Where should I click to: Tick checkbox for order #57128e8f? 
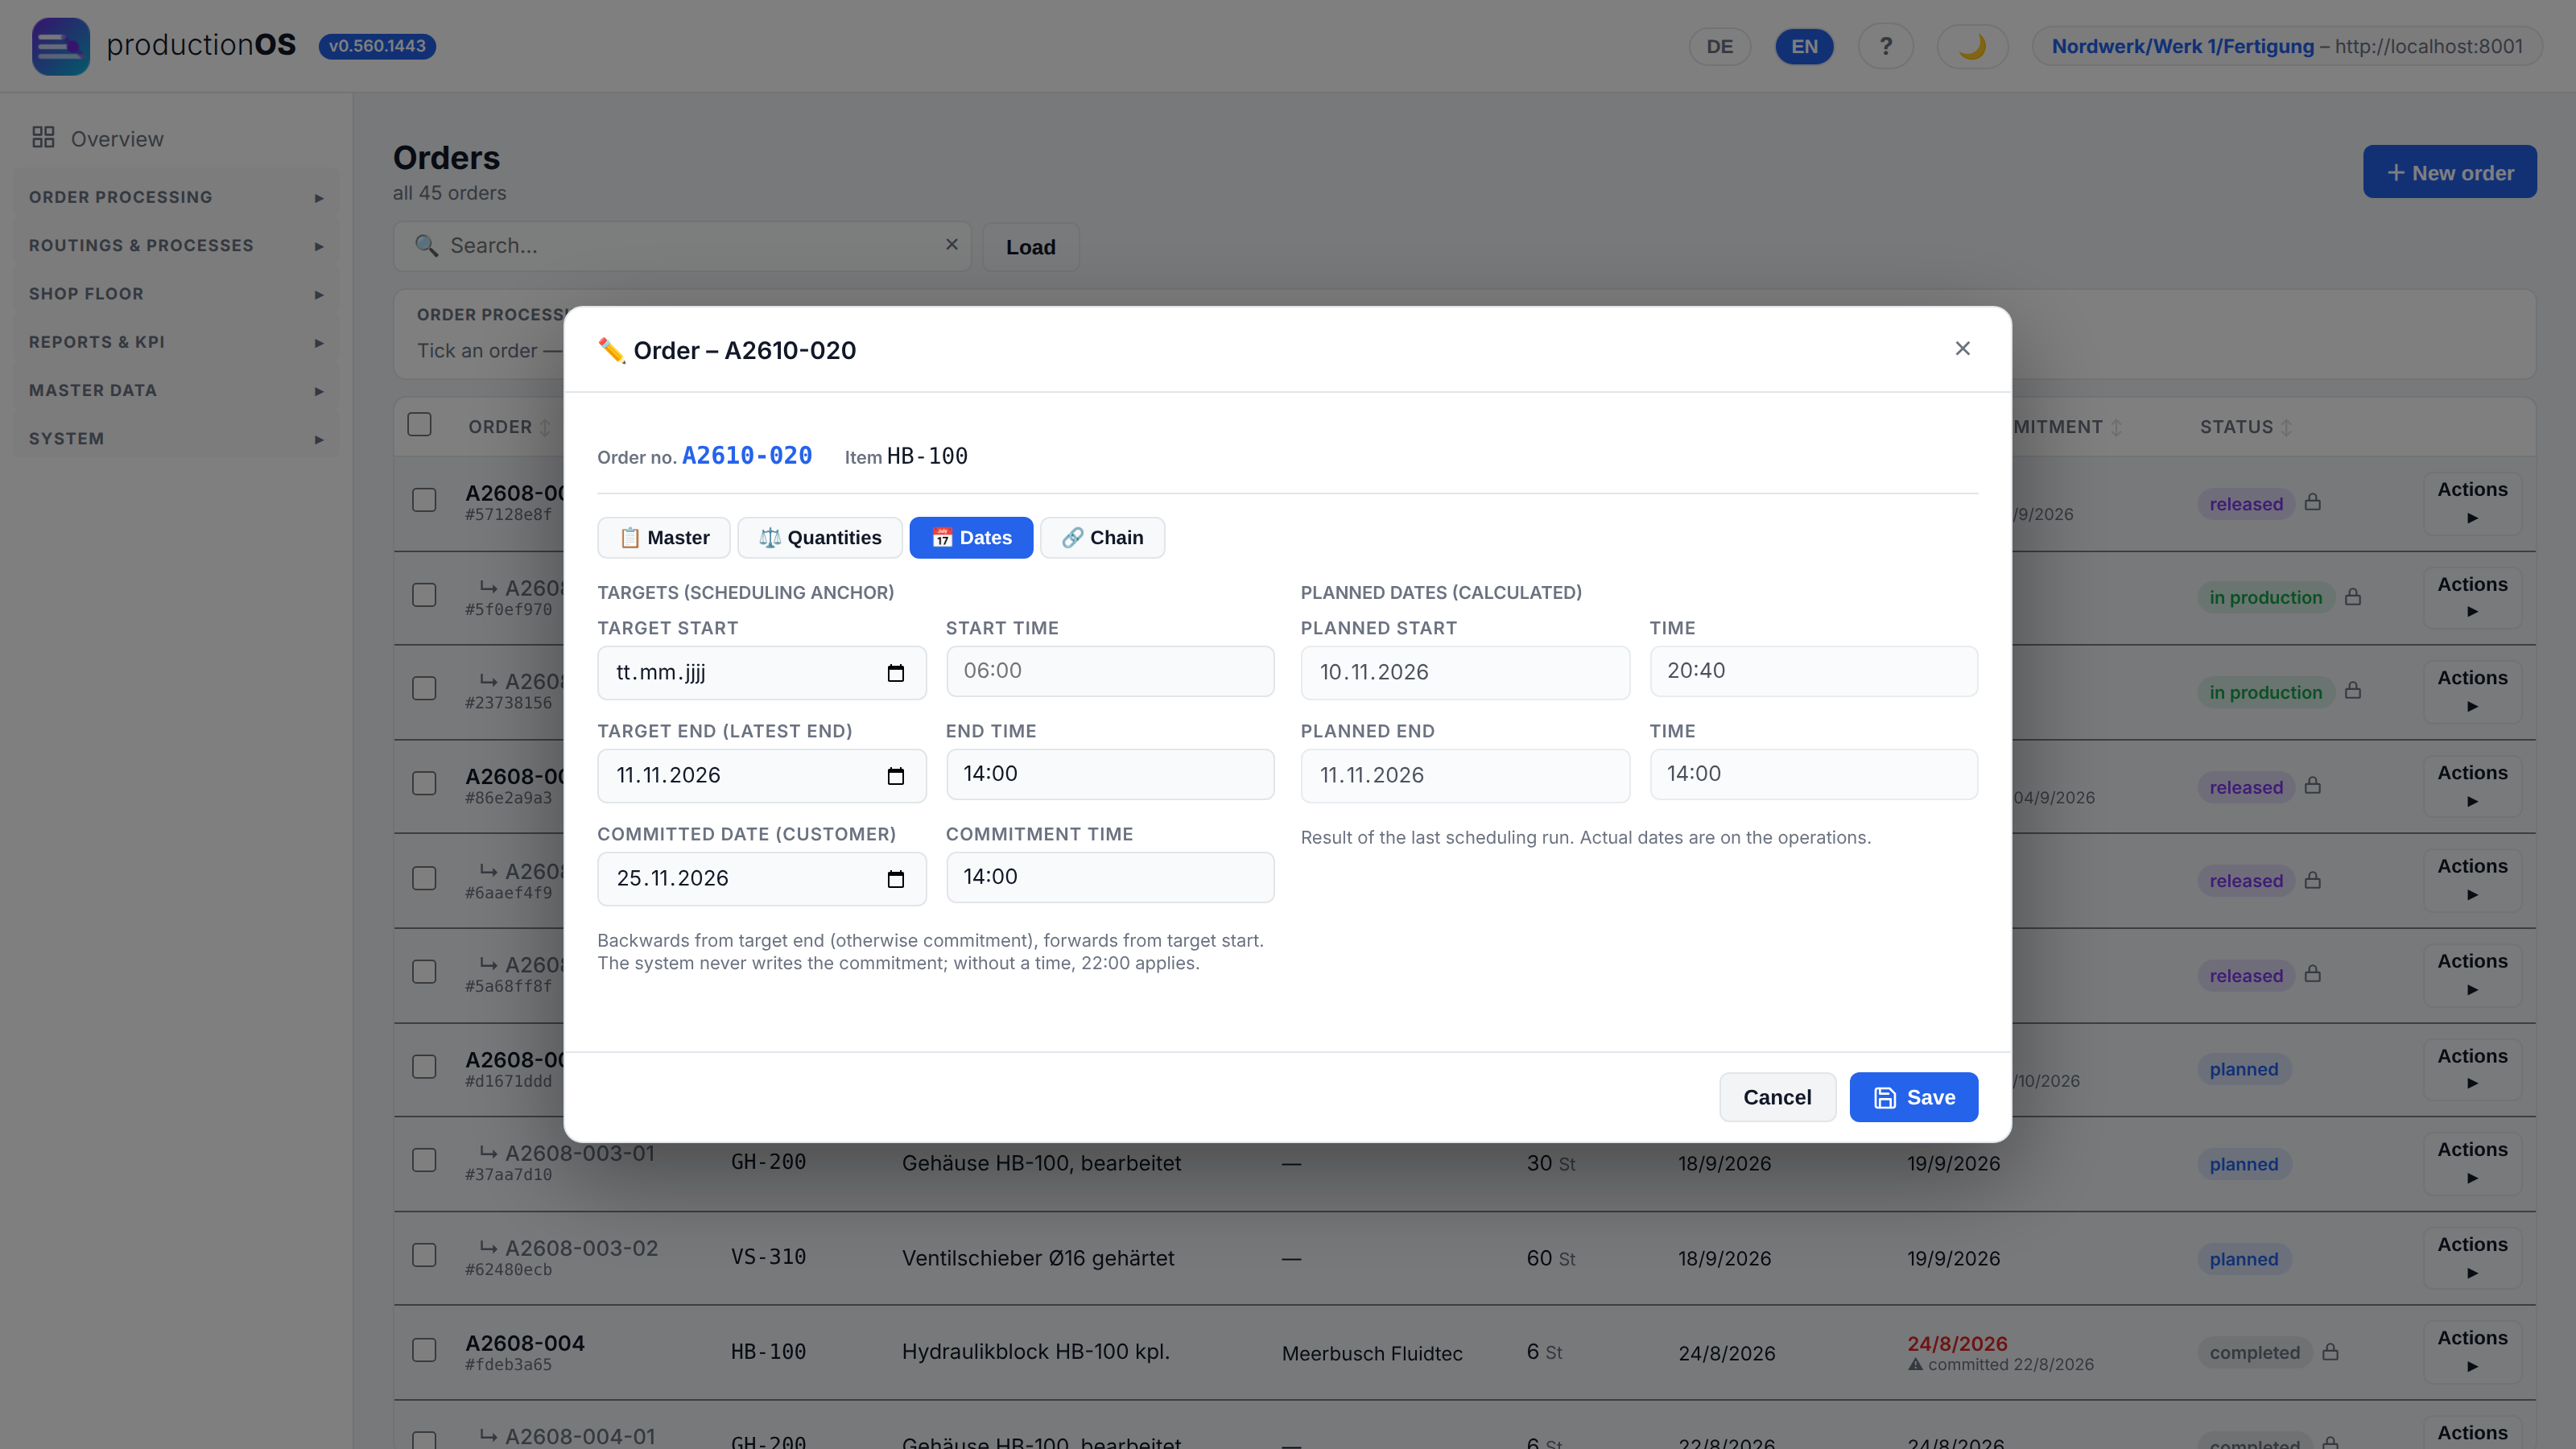click(424, 500)
